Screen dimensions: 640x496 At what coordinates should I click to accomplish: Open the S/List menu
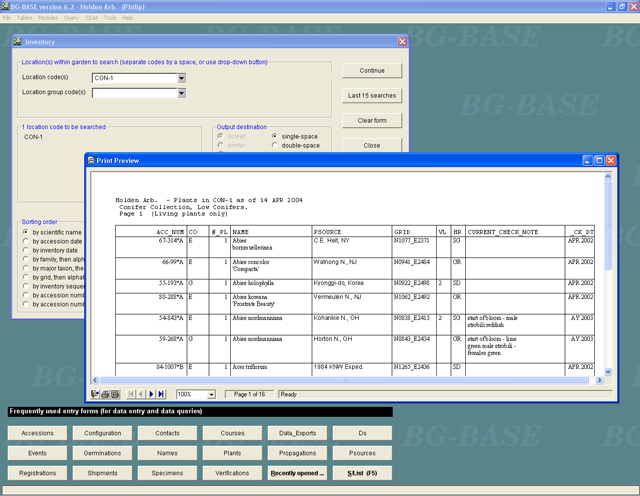click(91, 18)
